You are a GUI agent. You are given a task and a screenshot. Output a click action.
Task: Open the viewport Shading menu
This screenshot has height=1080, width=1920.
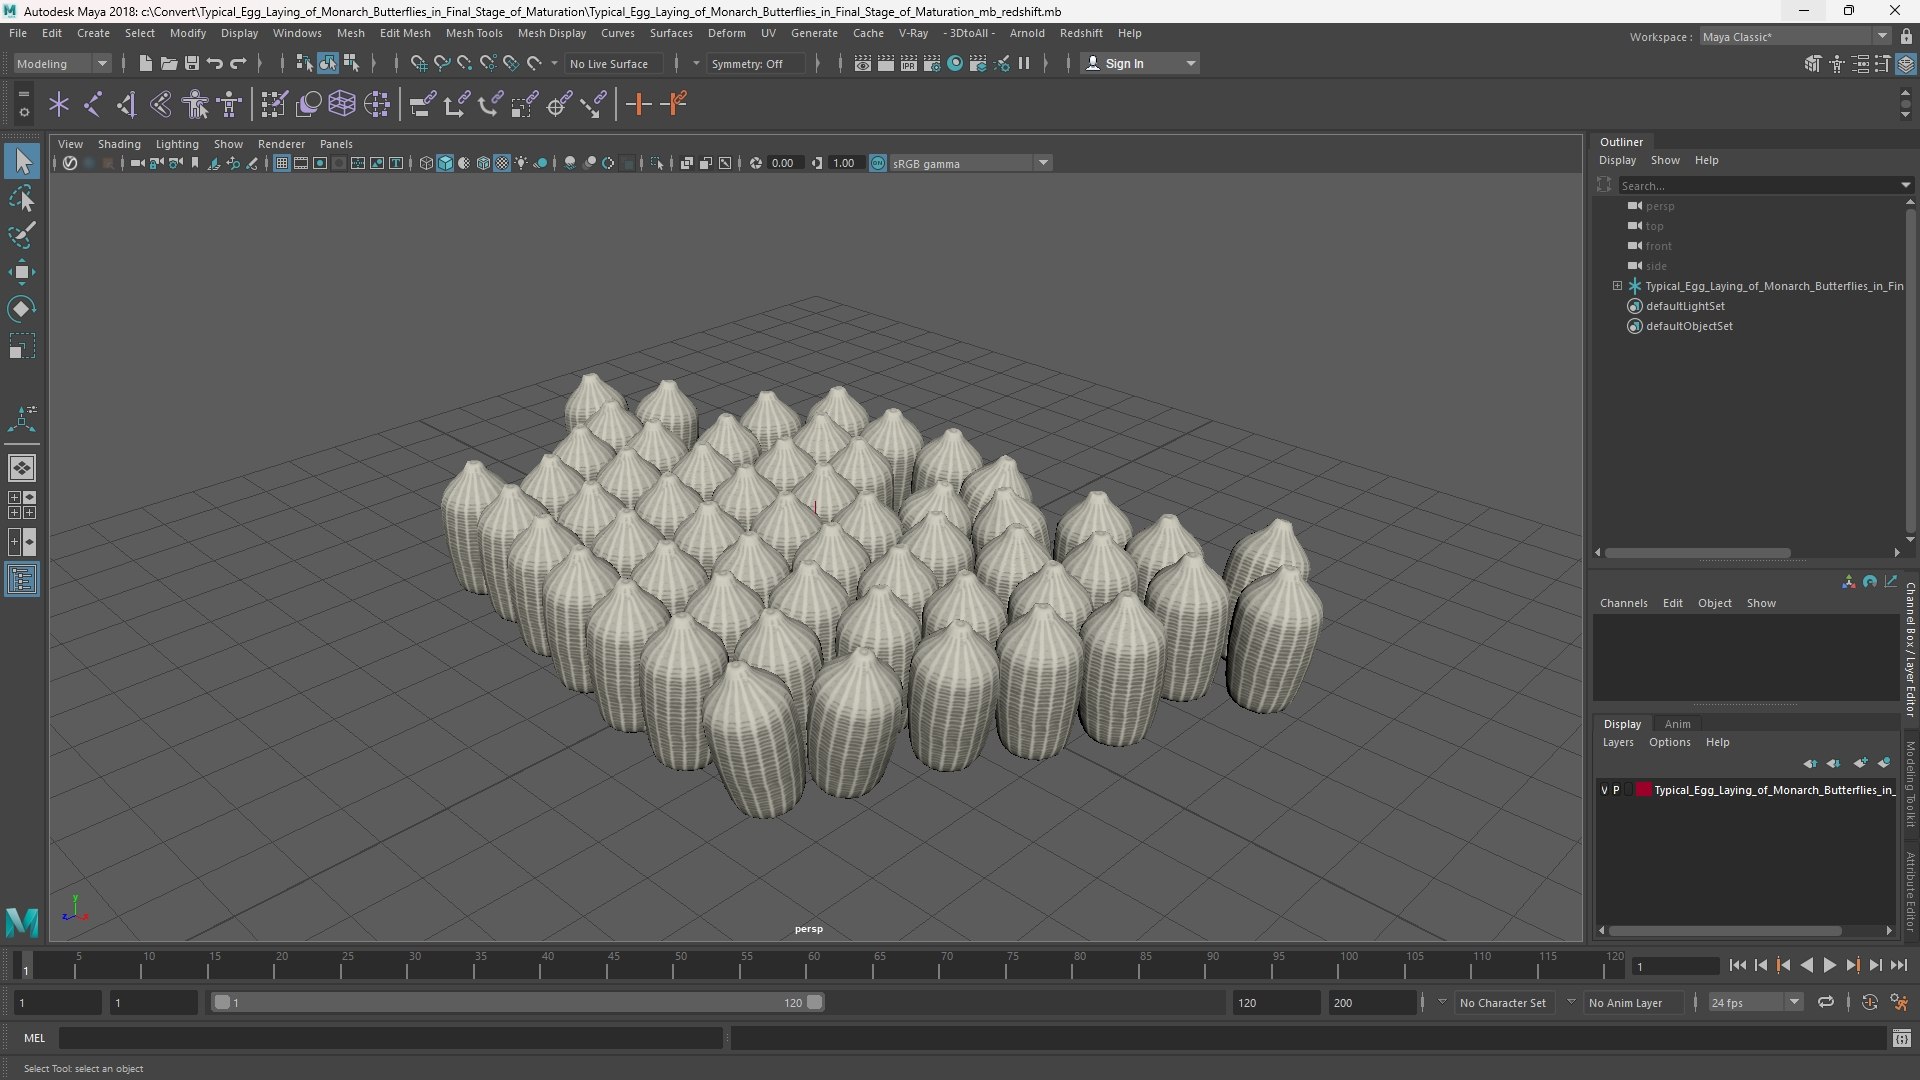click(119, 144)
